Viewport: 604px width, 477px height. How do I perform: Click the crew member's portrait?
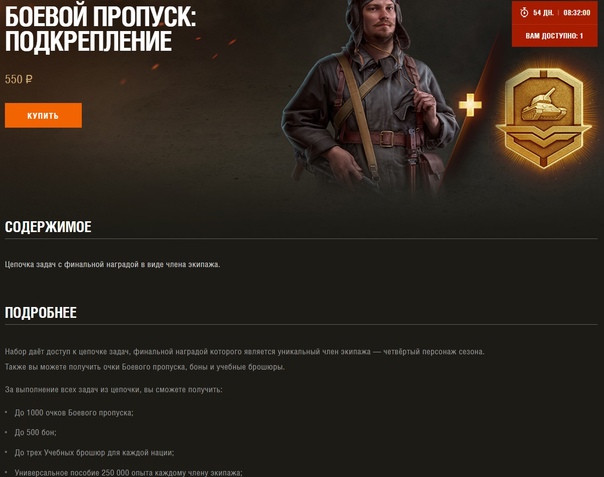[370, 96]
